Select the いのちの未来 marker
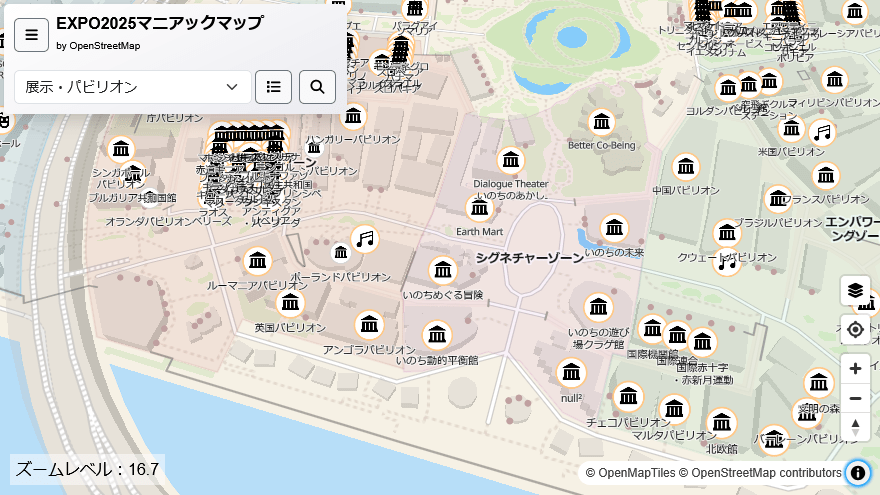This screenshot has width=880, height=495. (614, 228)
